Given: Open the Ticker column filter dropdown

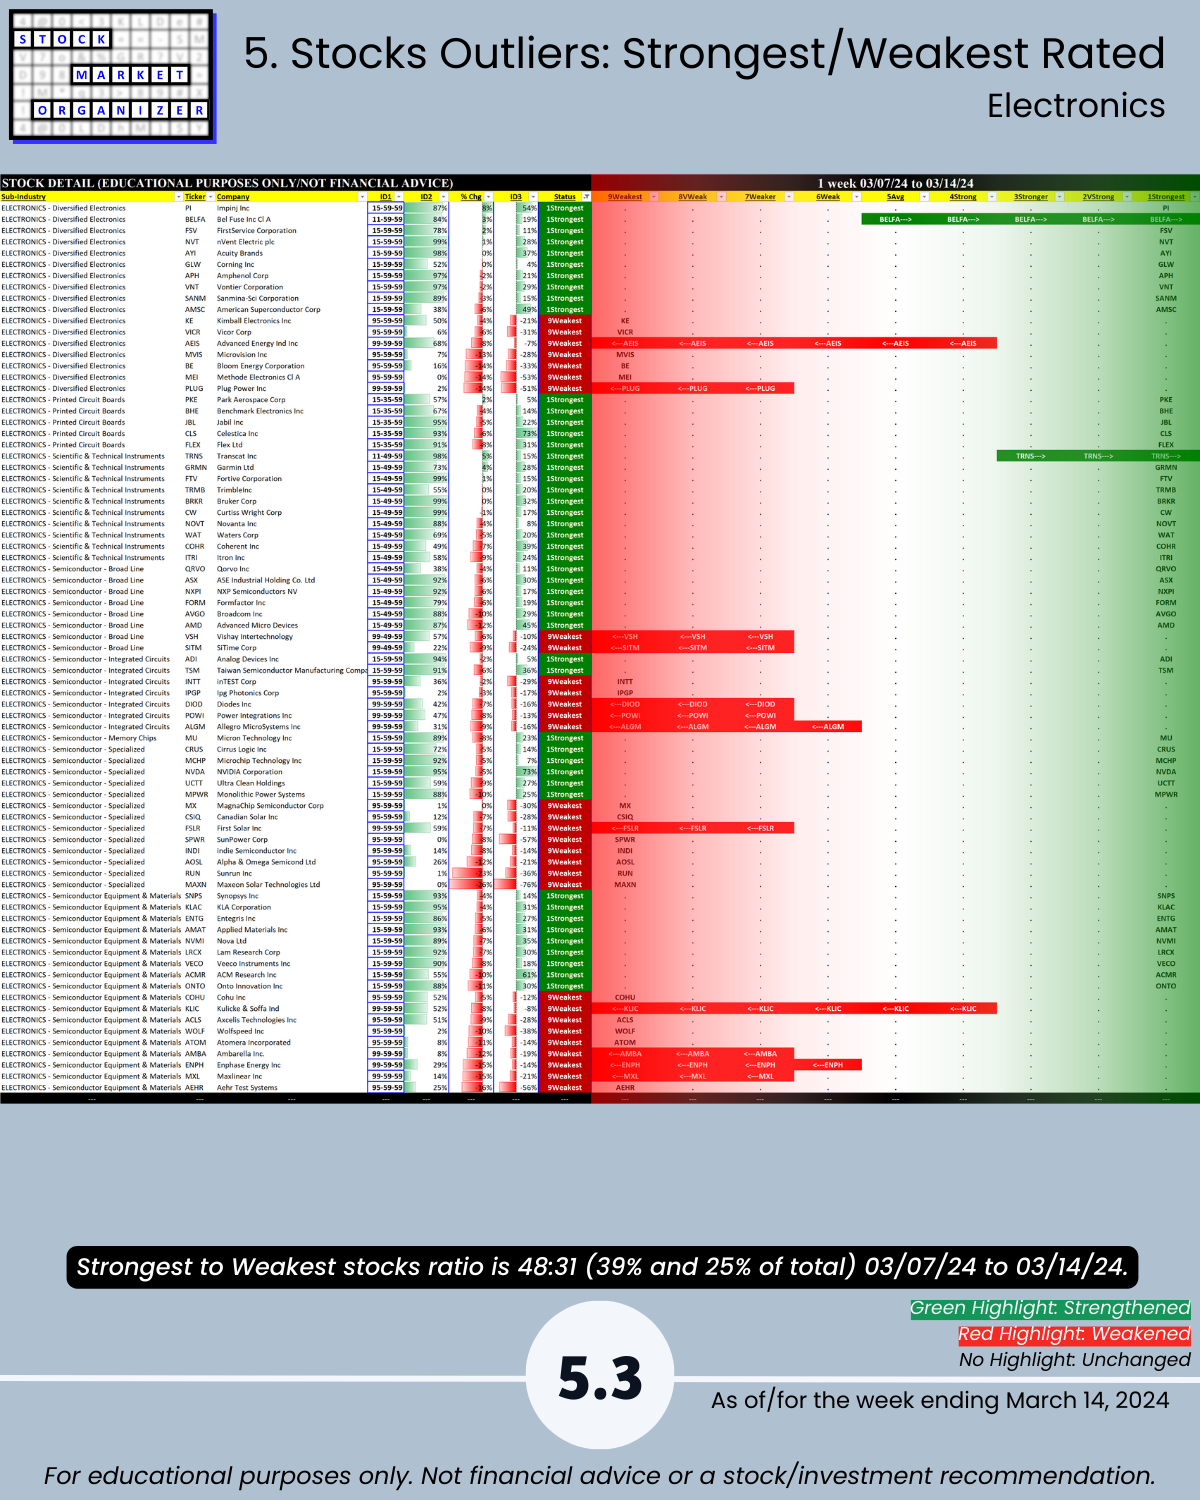Looking at the screenshot, I should click(x=211, y=197).
